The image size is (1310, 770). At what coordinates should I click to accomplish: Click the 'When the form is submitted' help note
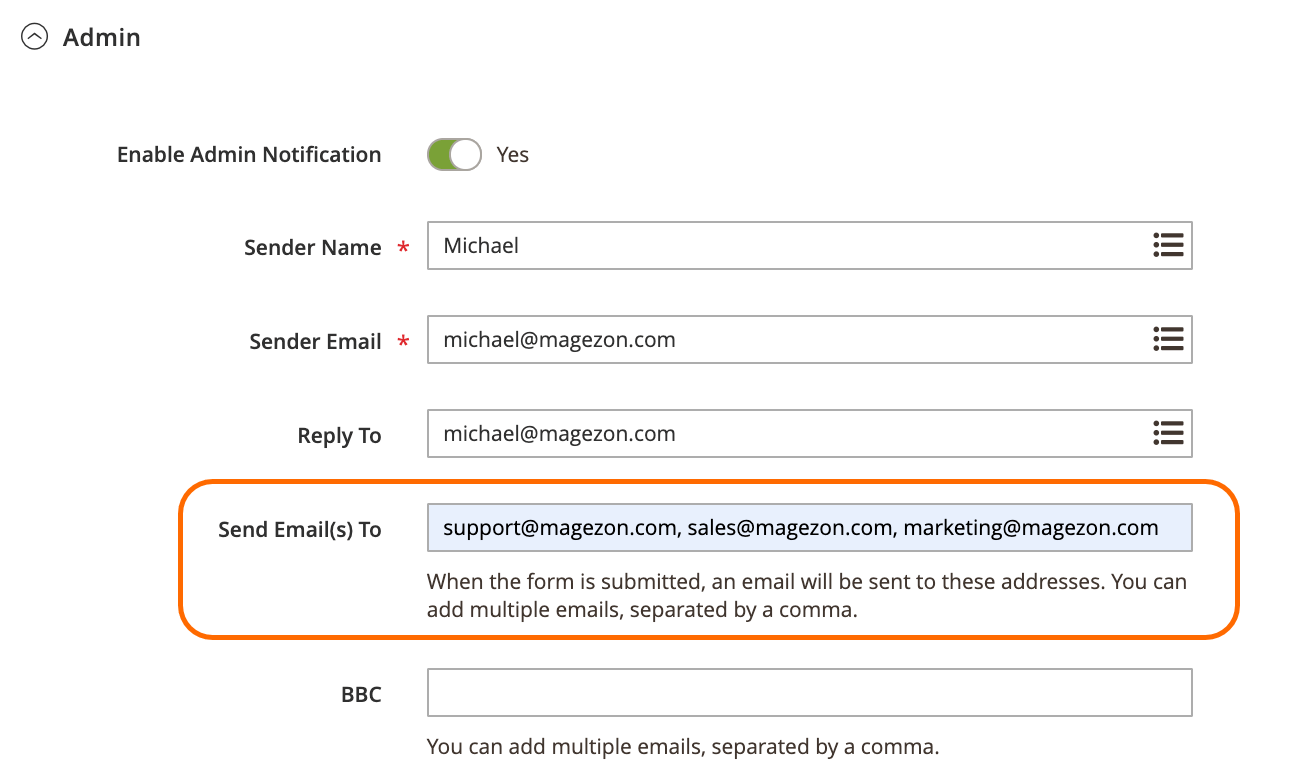[x=807, y=595]
